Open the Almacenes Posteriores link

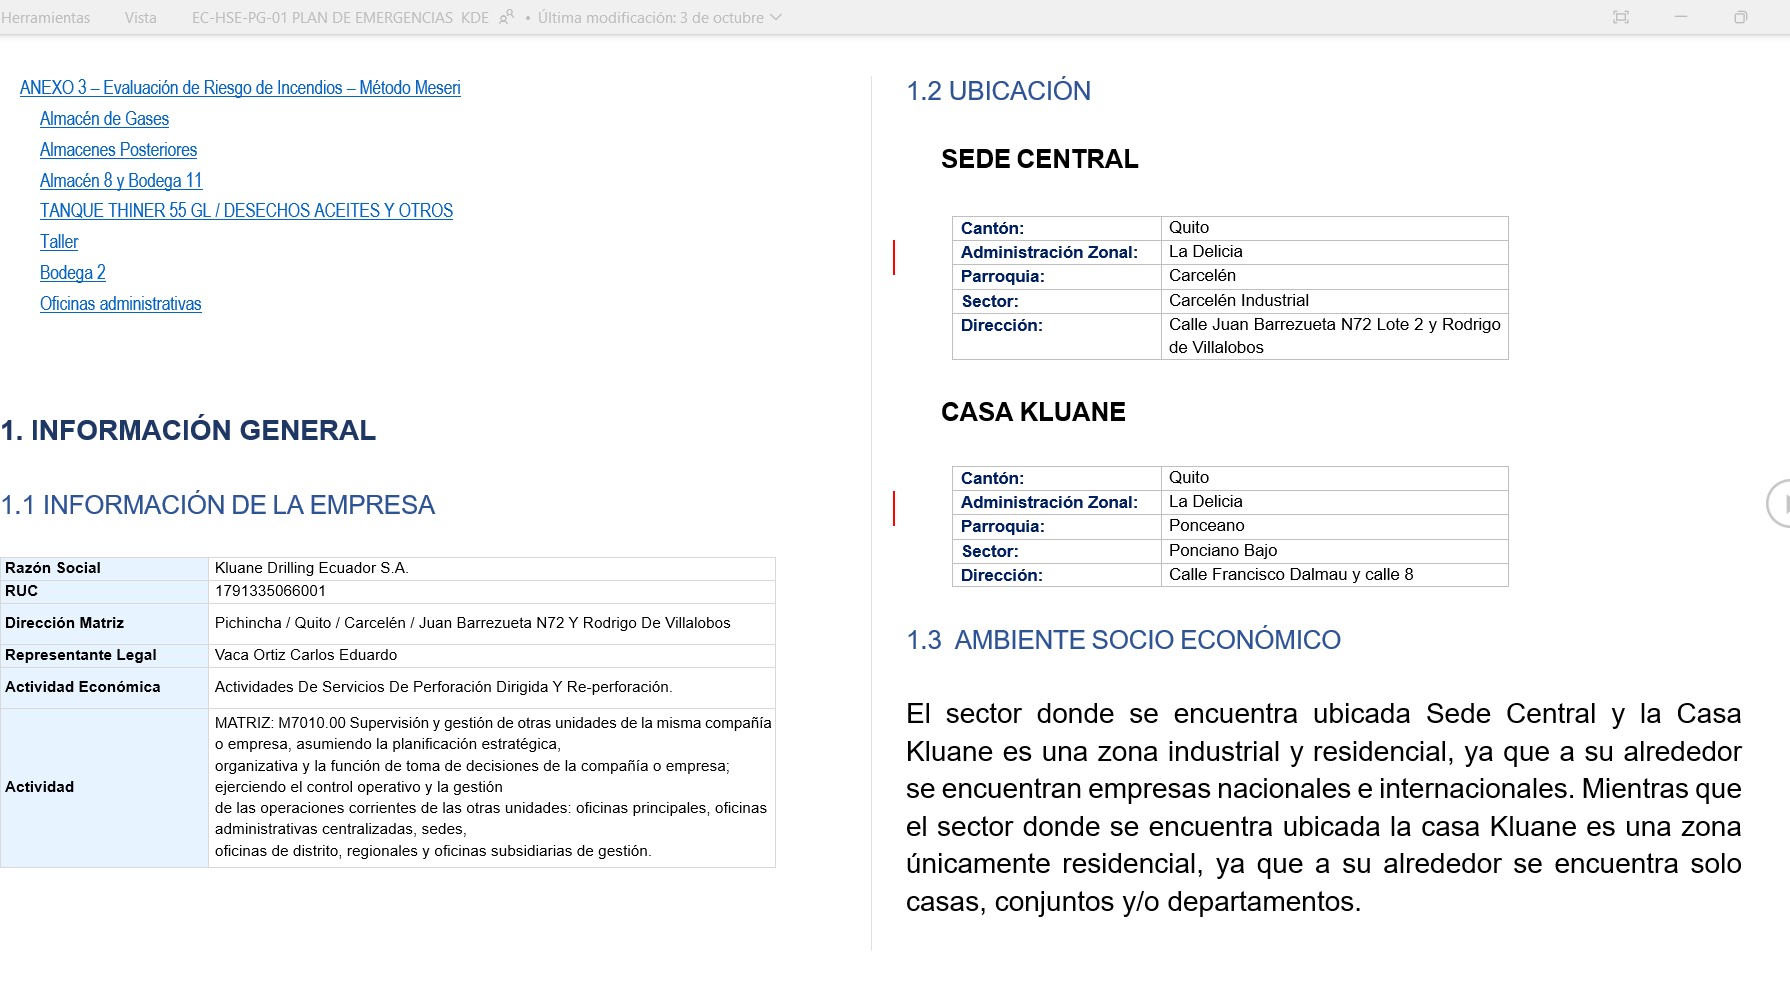click(118, 150)
